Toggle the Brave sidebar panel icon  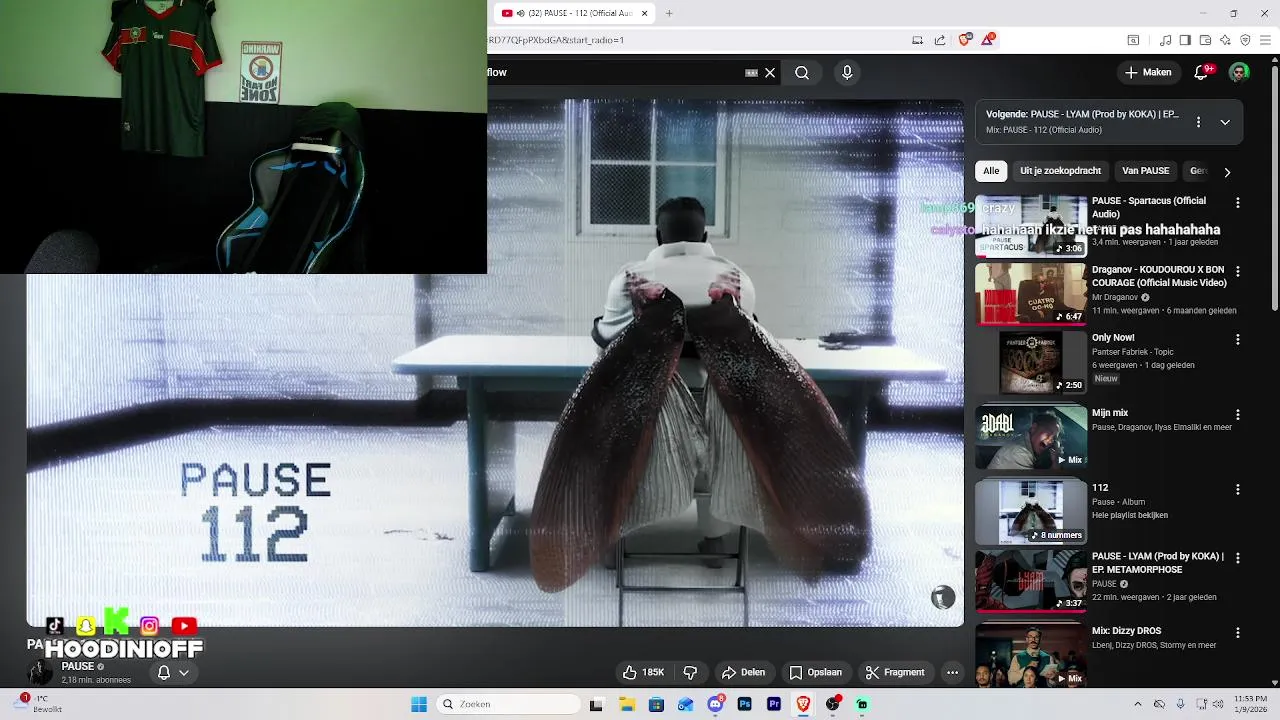tap(1185, 40)
